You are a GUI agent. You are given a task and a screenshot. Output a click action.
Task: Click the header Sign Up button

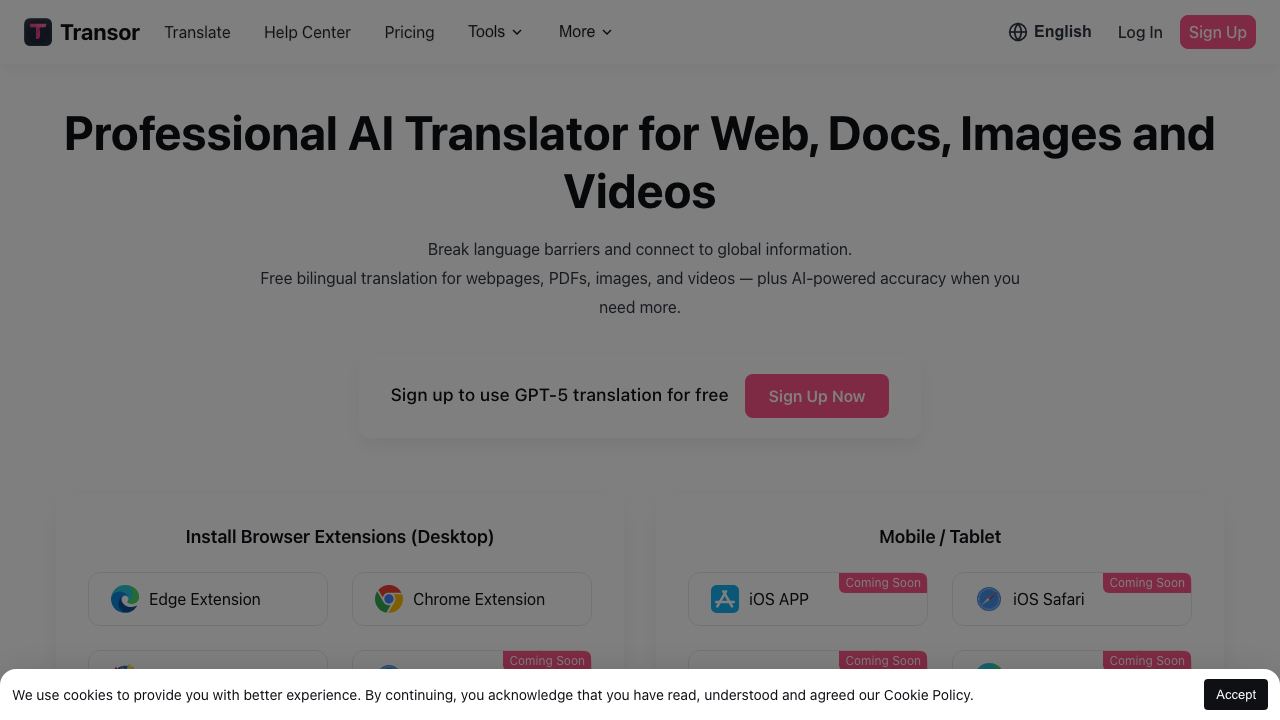click(x=1218, y=32)
